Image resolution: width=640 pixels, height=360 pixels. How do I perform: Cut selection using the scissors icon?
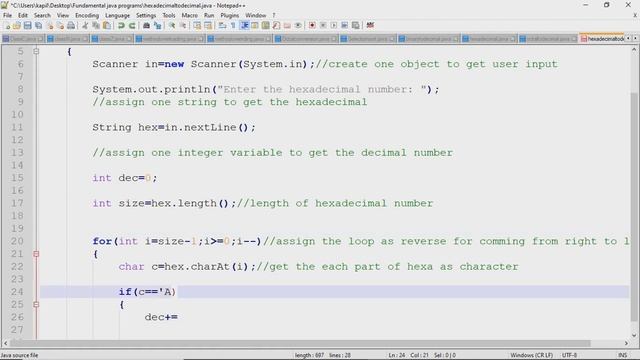click(85, 26)
